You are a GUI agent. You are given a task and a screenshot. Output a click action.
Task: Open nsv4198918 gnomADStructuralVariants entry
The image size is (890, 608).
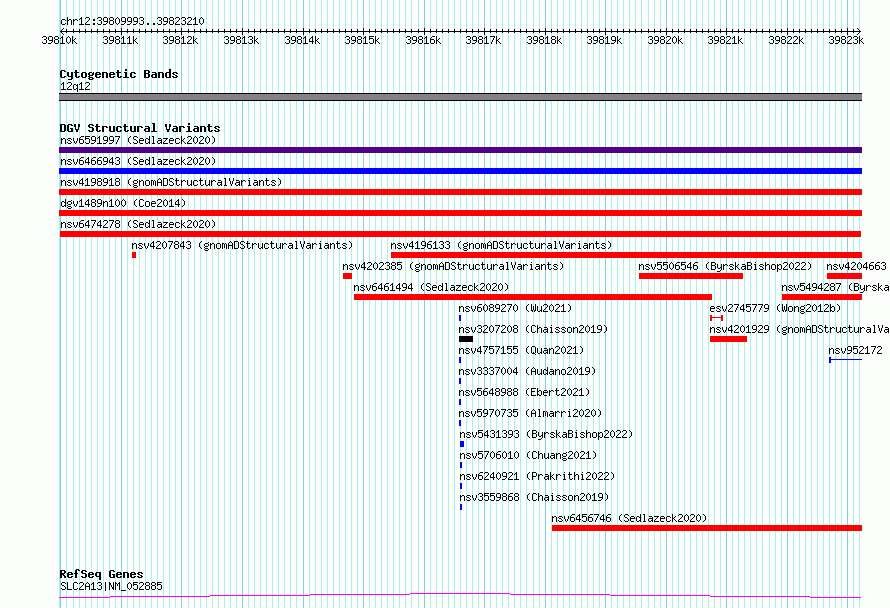[x=171, y=182]
